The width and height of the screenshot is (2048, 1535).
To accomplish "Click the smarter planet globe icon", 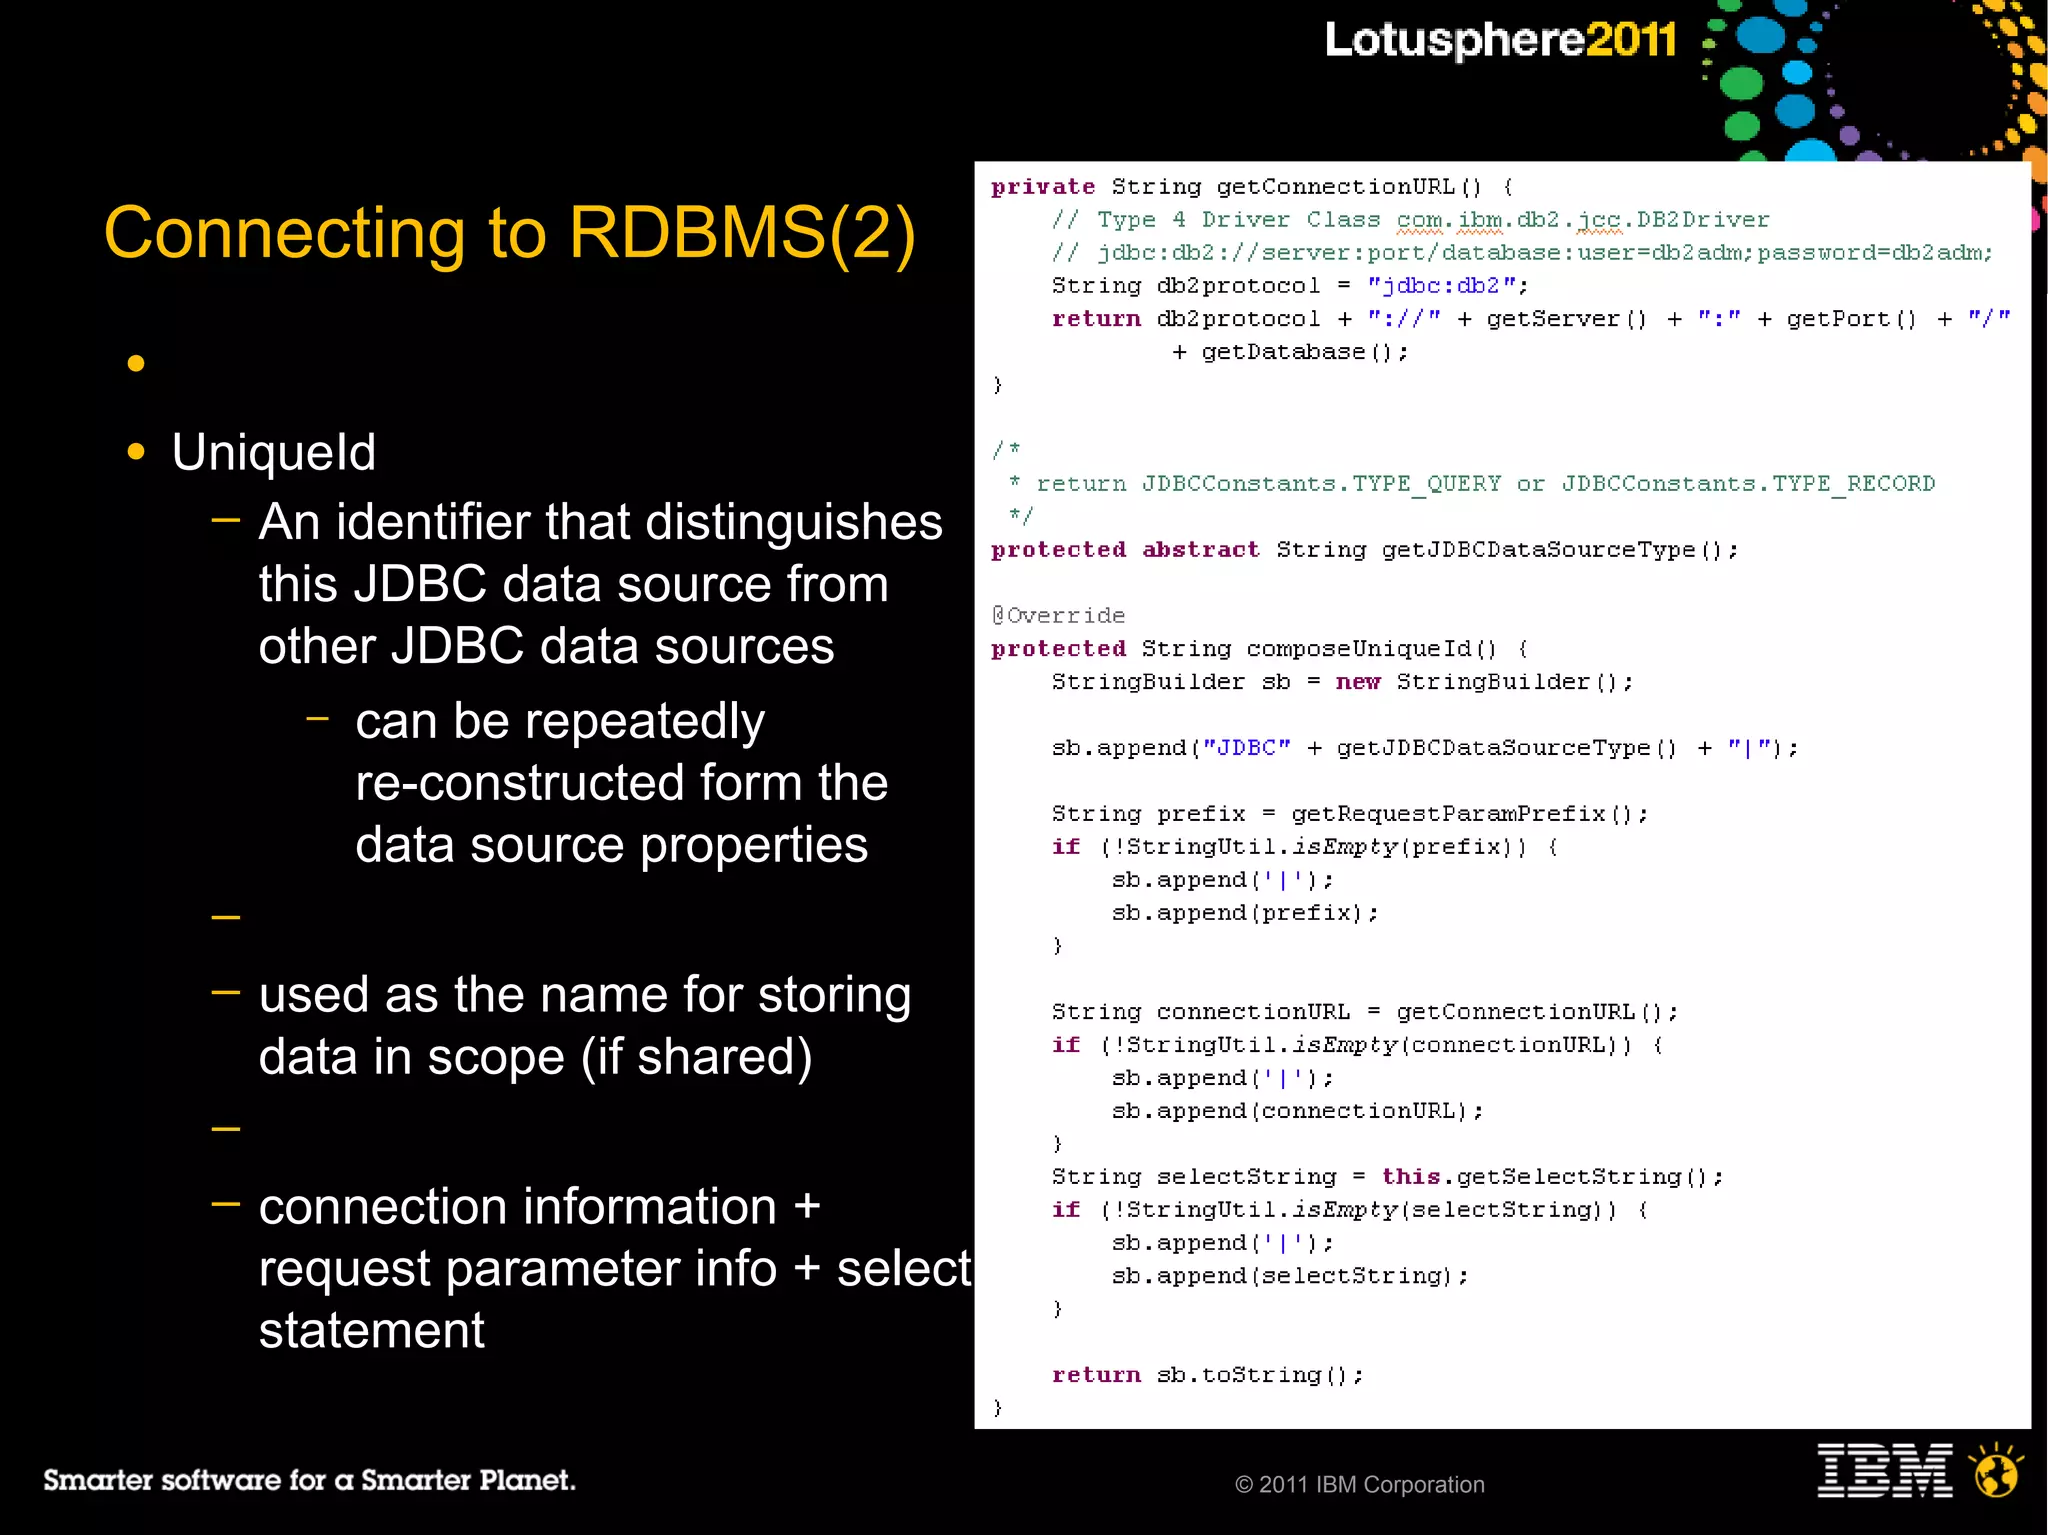I will pyautogui.click(x=1997, y=1470).
